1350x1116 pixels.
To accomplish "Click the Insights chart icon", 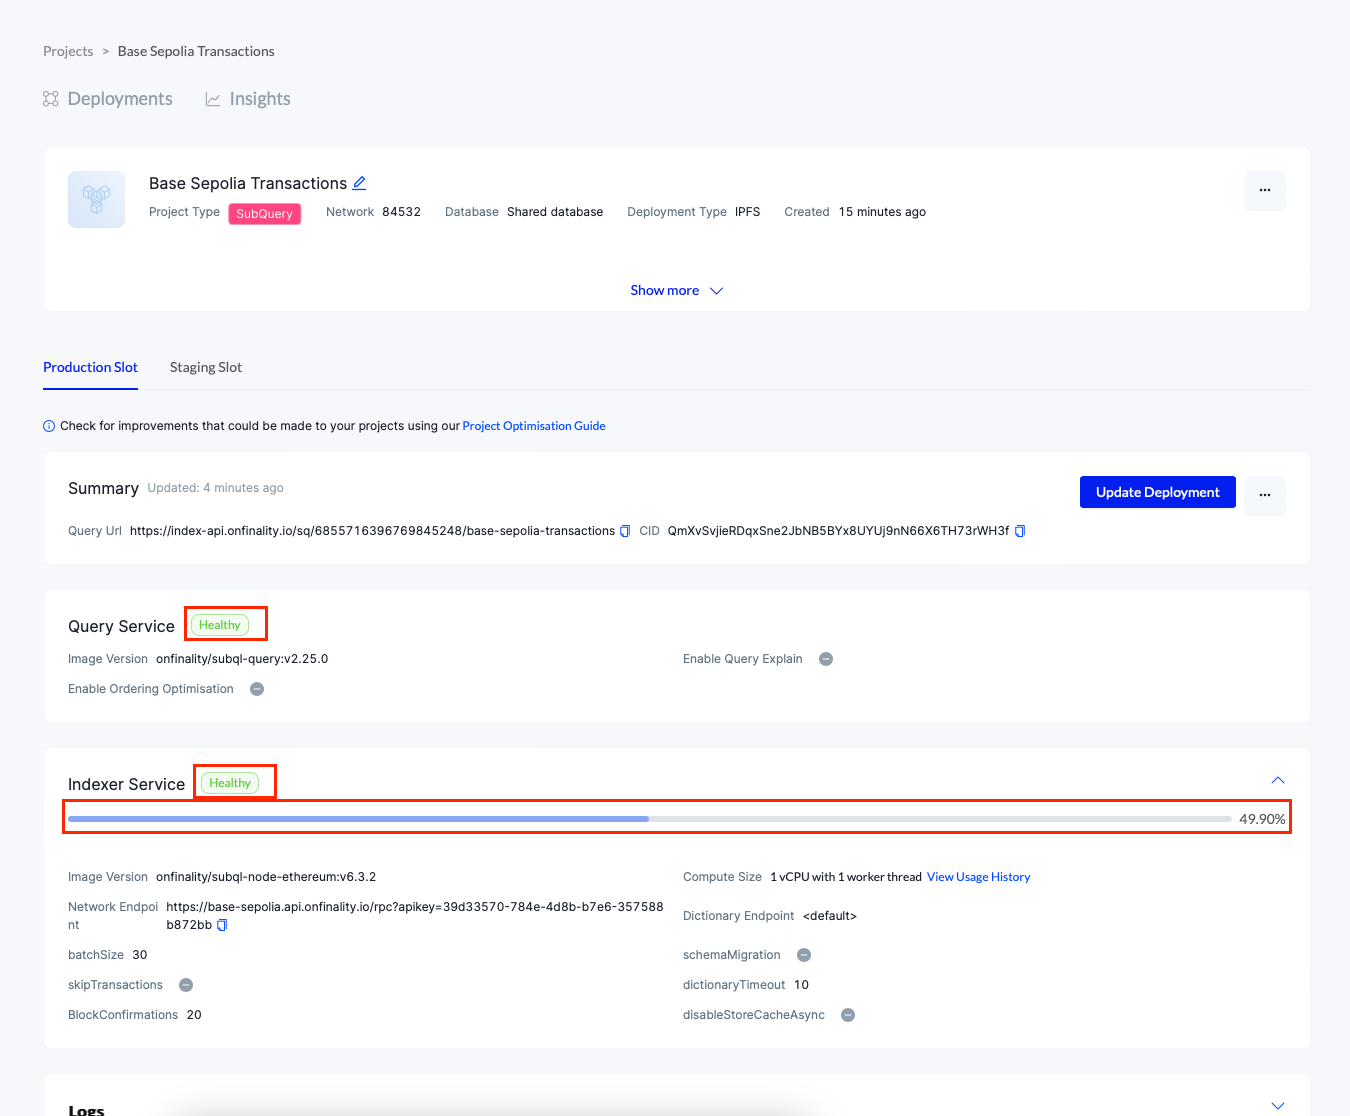I will (x=212, y=98).
